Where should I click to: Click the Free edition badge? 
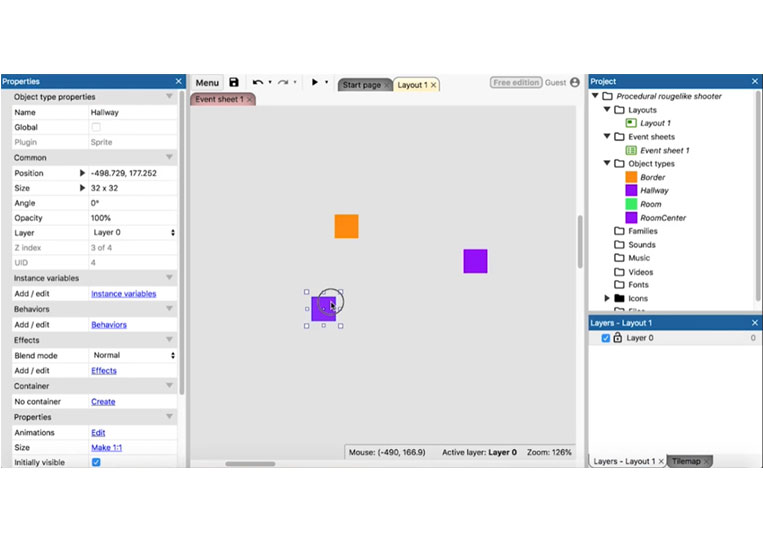coord(516,82)
